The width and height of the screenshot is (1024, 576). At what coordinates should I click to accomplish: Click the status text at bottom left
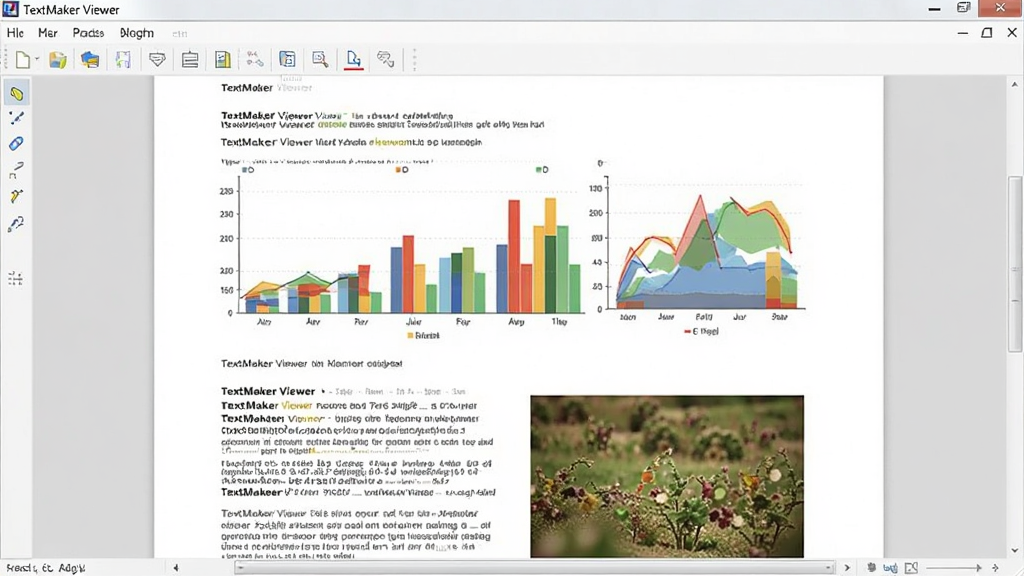pos(45,568)
